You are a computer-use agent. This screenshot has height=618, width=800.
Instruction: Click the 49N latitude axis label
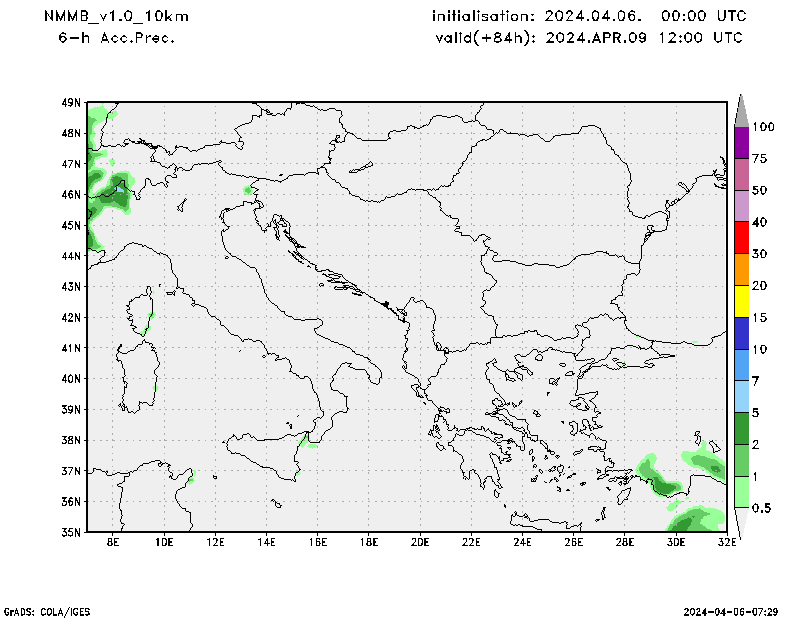point(70,102)
